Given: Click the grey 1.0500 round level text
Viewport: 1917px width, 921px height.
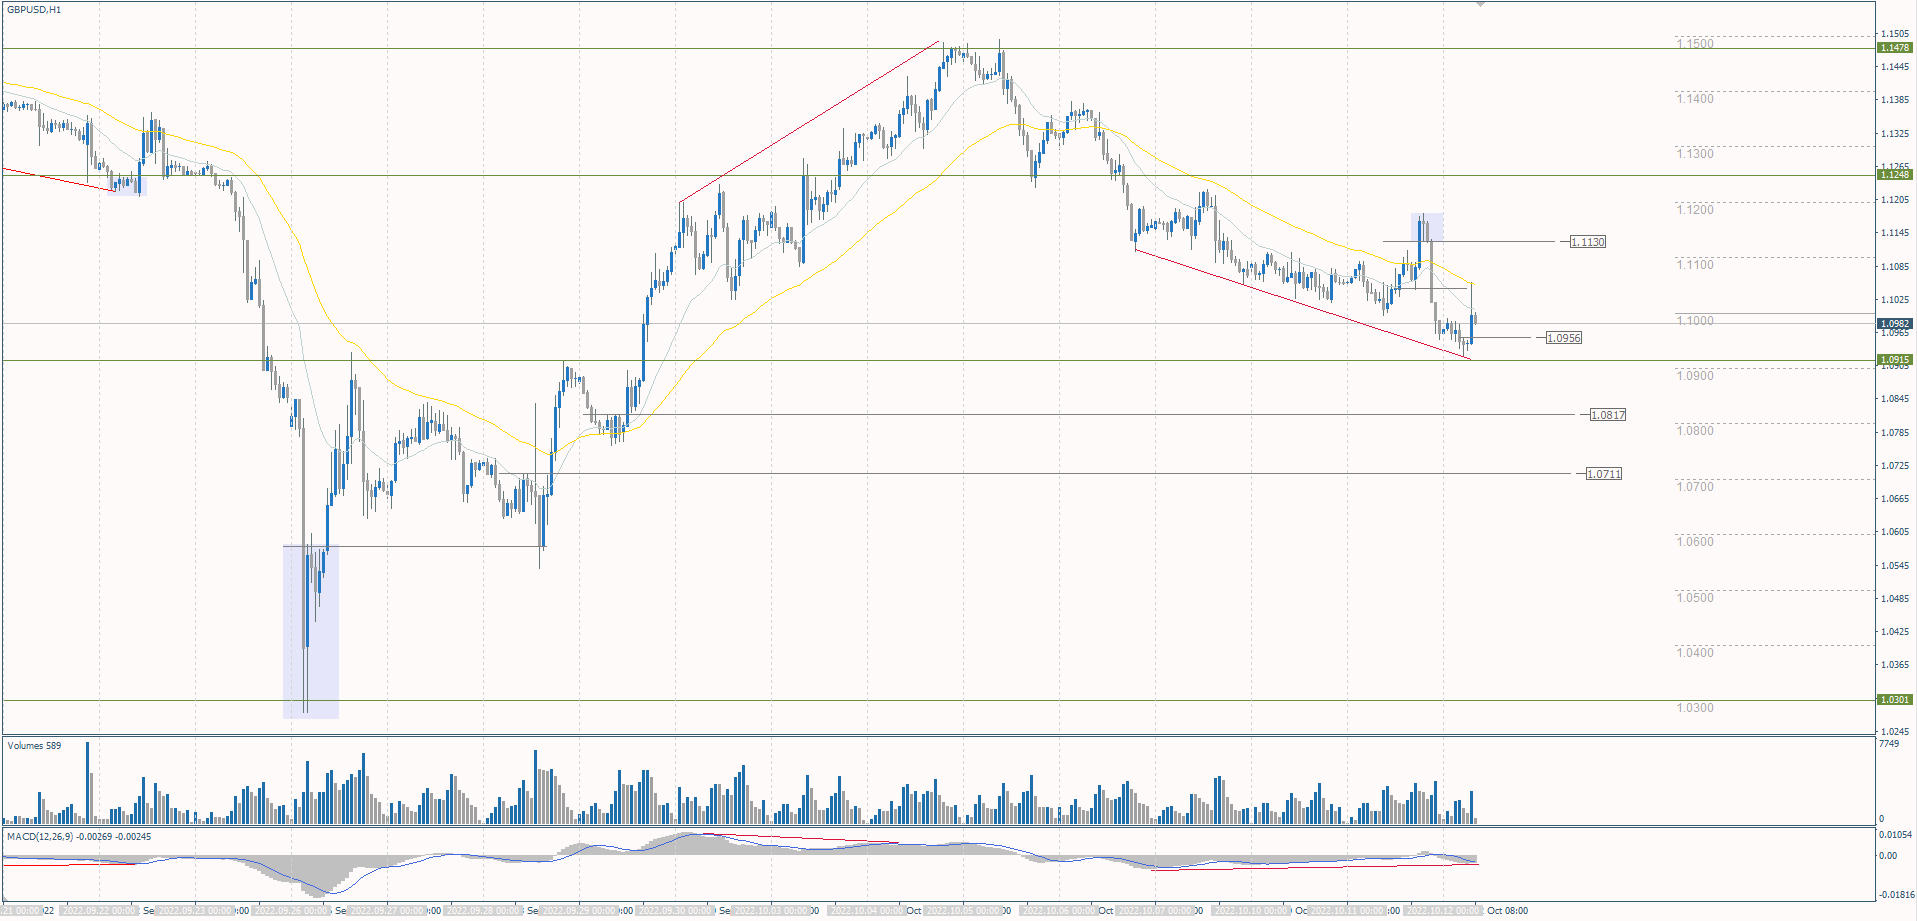Looking at the screenshot, I should [x=1695, y=598].
